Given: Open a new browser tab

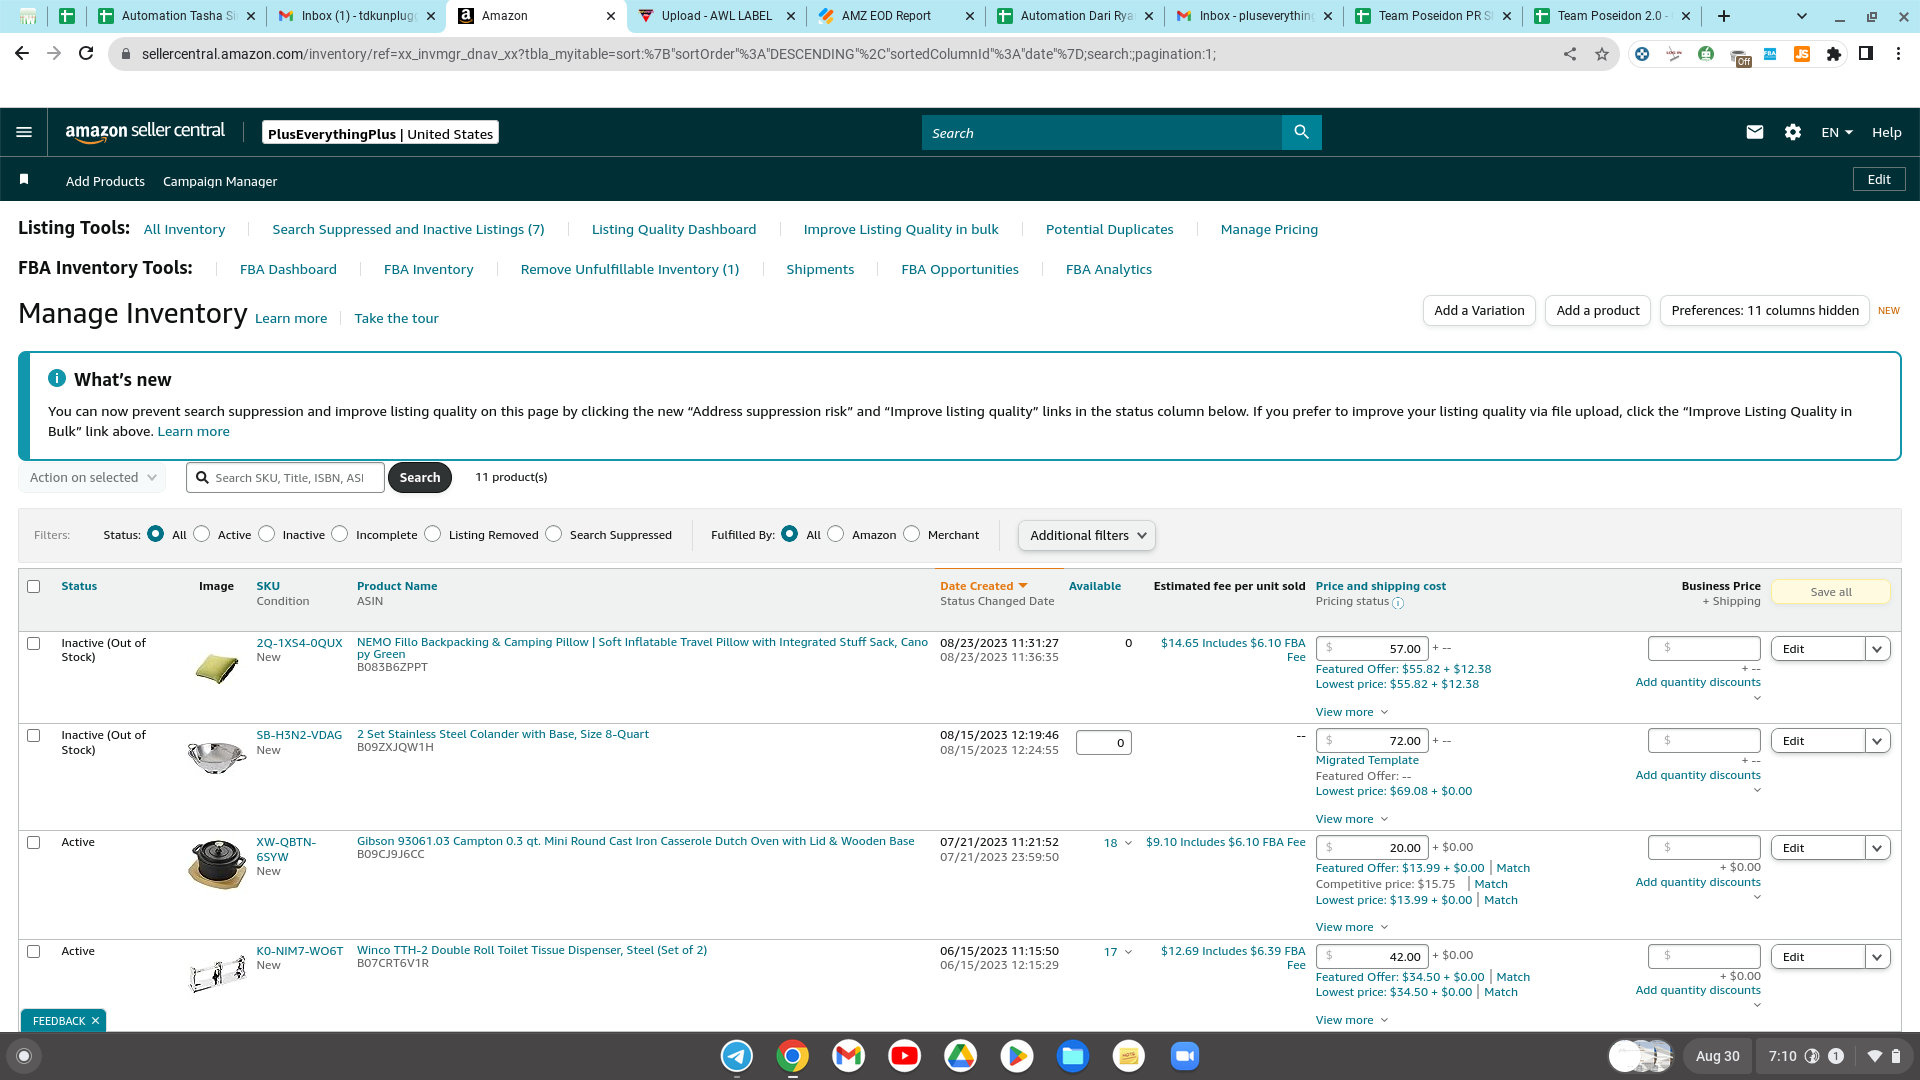Looking at the screenshot, I should pos(1724,16).
